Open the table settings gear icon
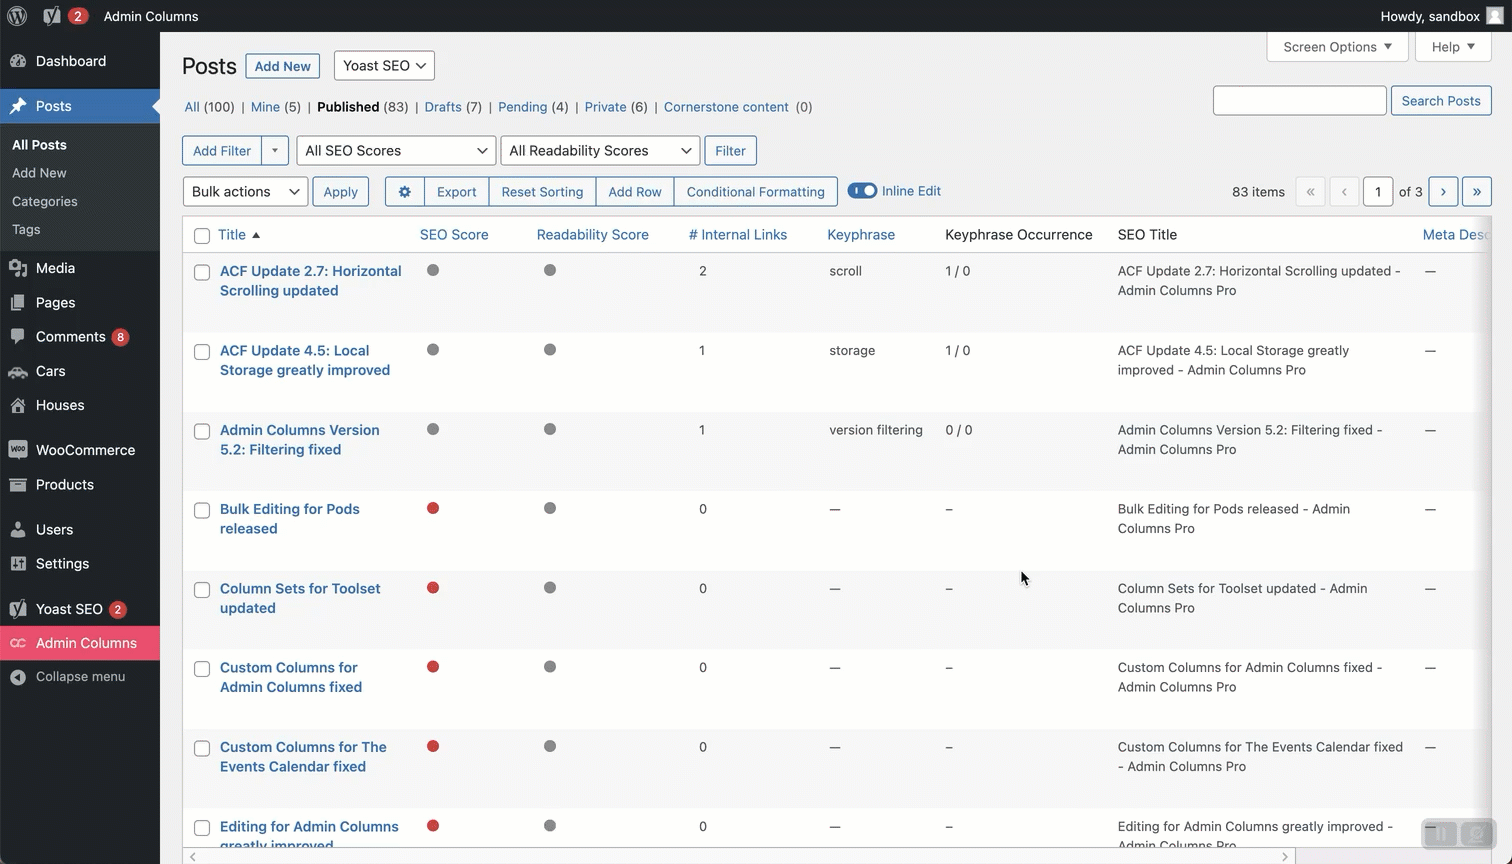This screenshot has height=864, width=1512. (x=404, y=192)
